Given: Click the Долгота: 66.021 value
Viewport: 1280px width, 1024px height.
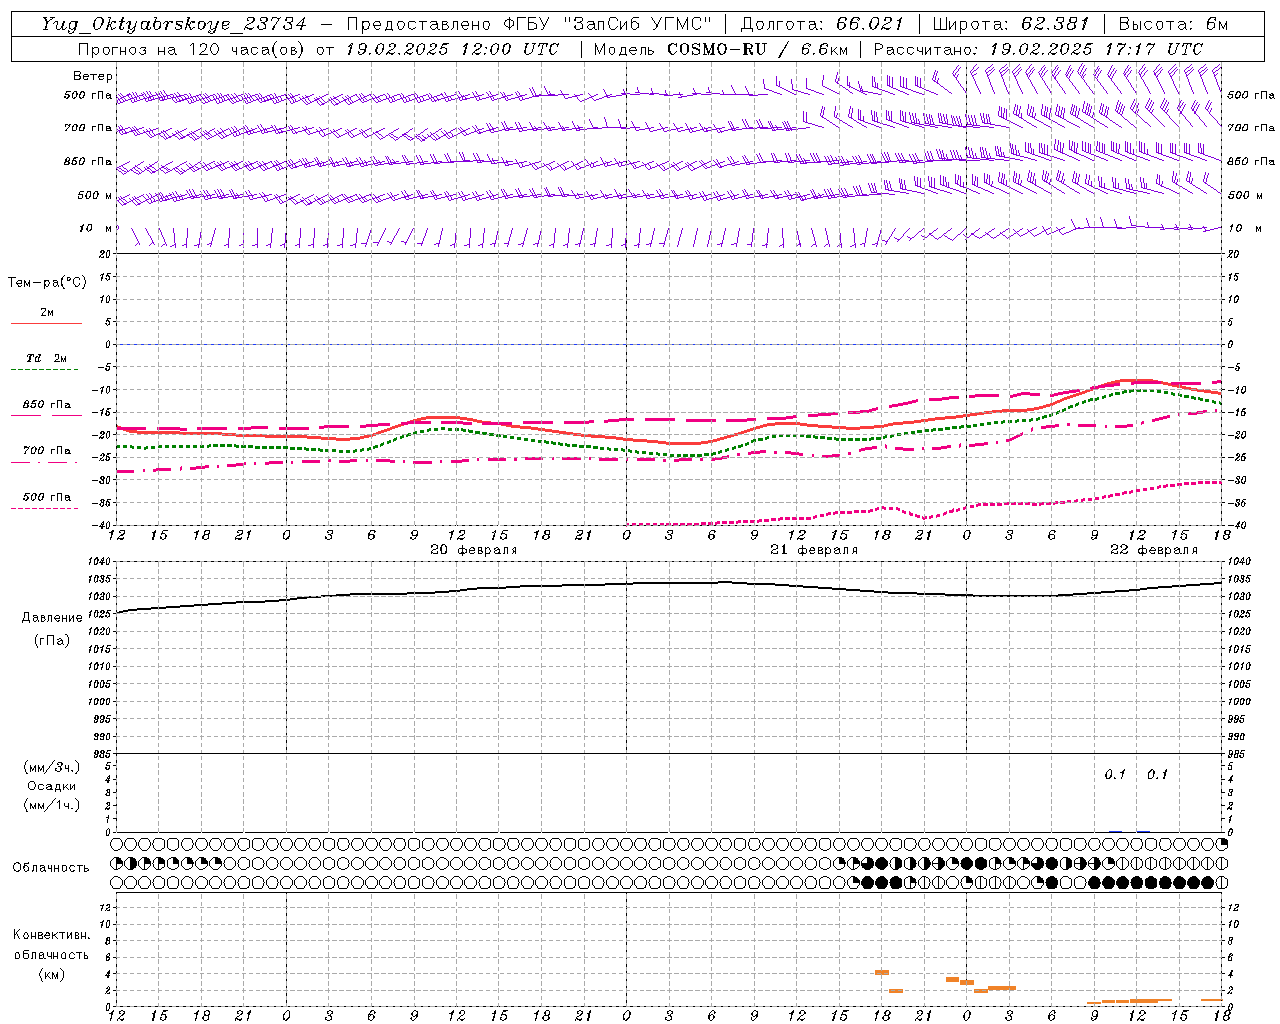Looking at the screenshot, I should coord(822,24).
